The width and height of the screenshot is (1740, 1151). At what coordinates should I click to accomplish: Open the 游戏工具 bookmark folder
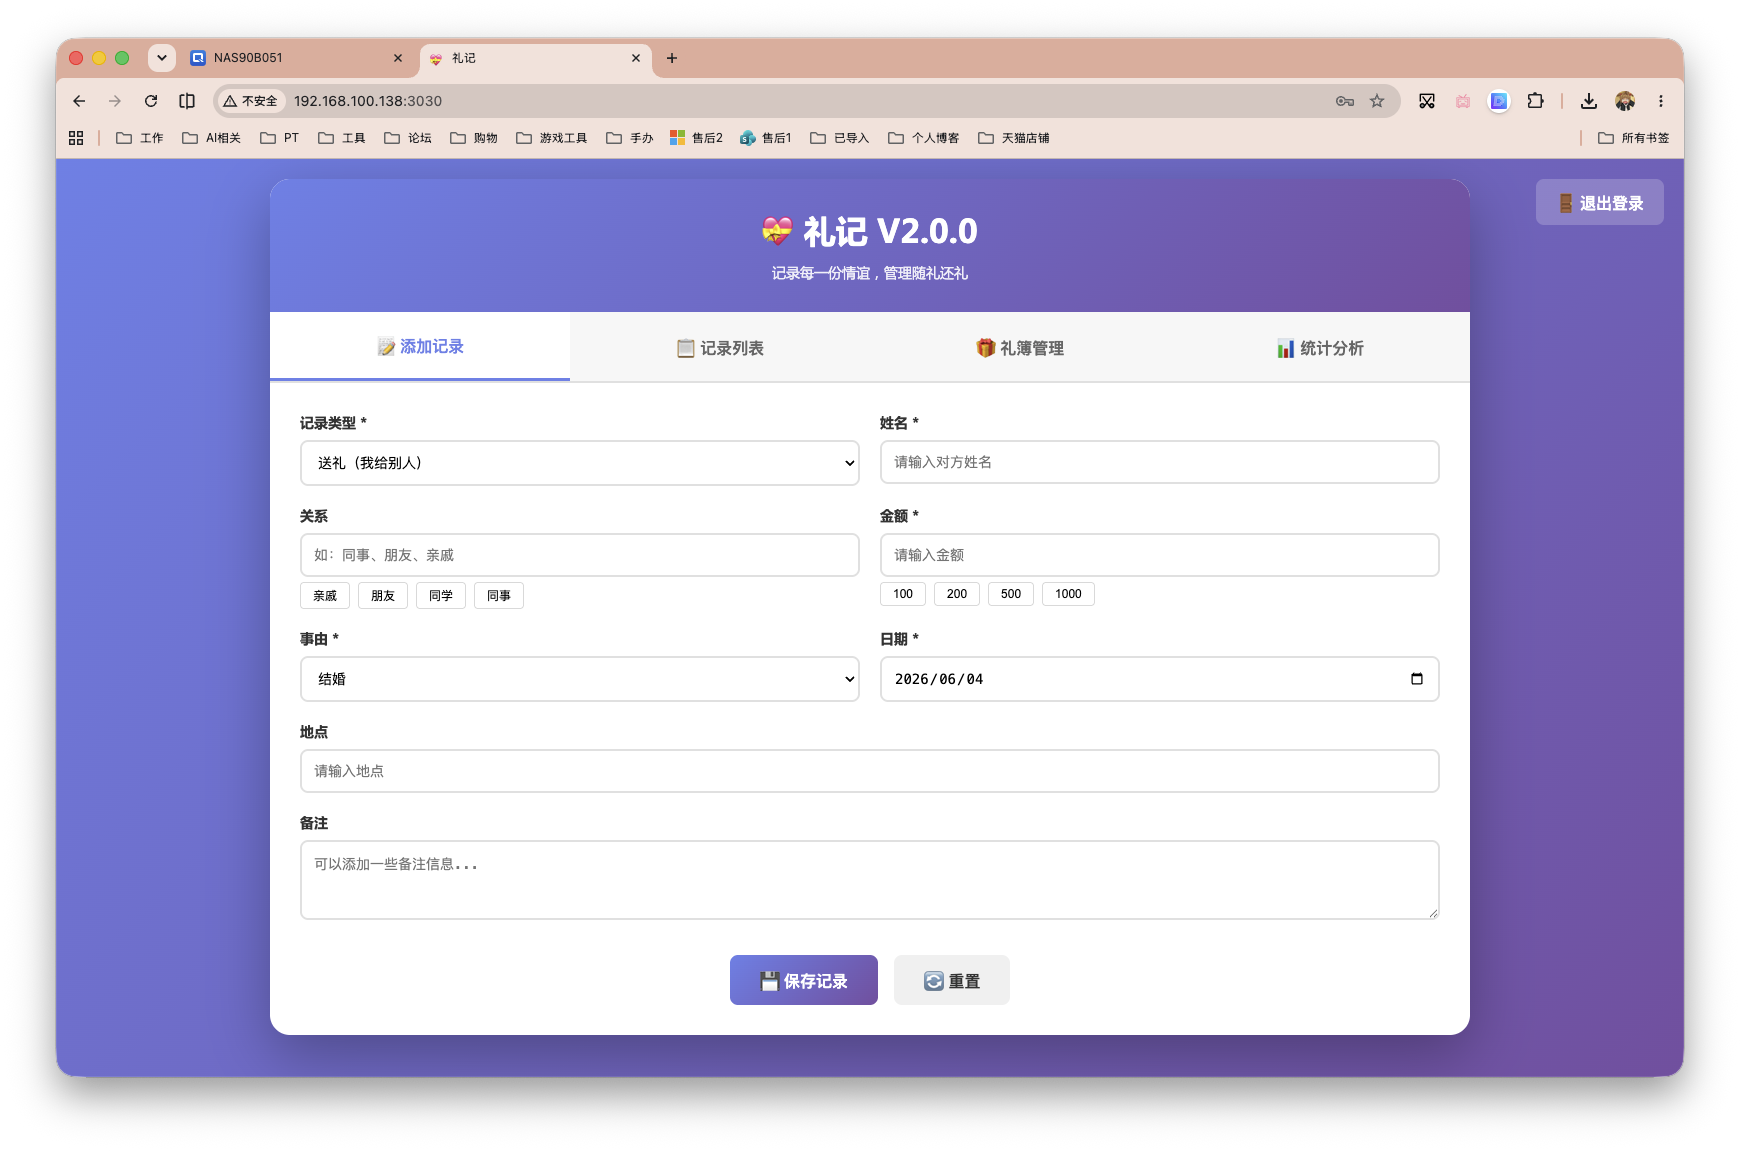pos(551,138)
